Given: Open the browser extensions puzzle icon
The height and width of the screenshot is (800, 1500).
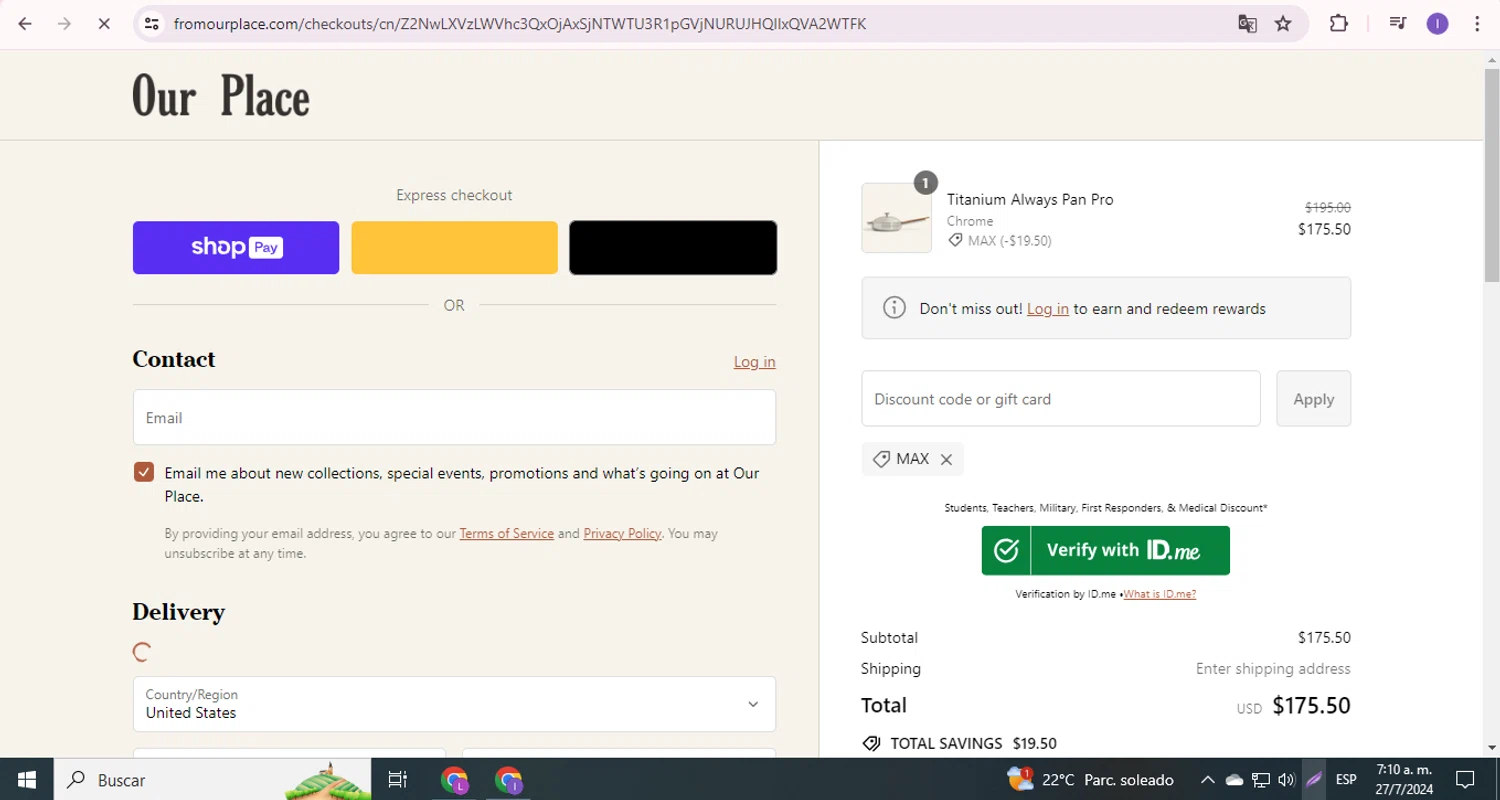Looking at the screenshot, I should (1338, 23).
